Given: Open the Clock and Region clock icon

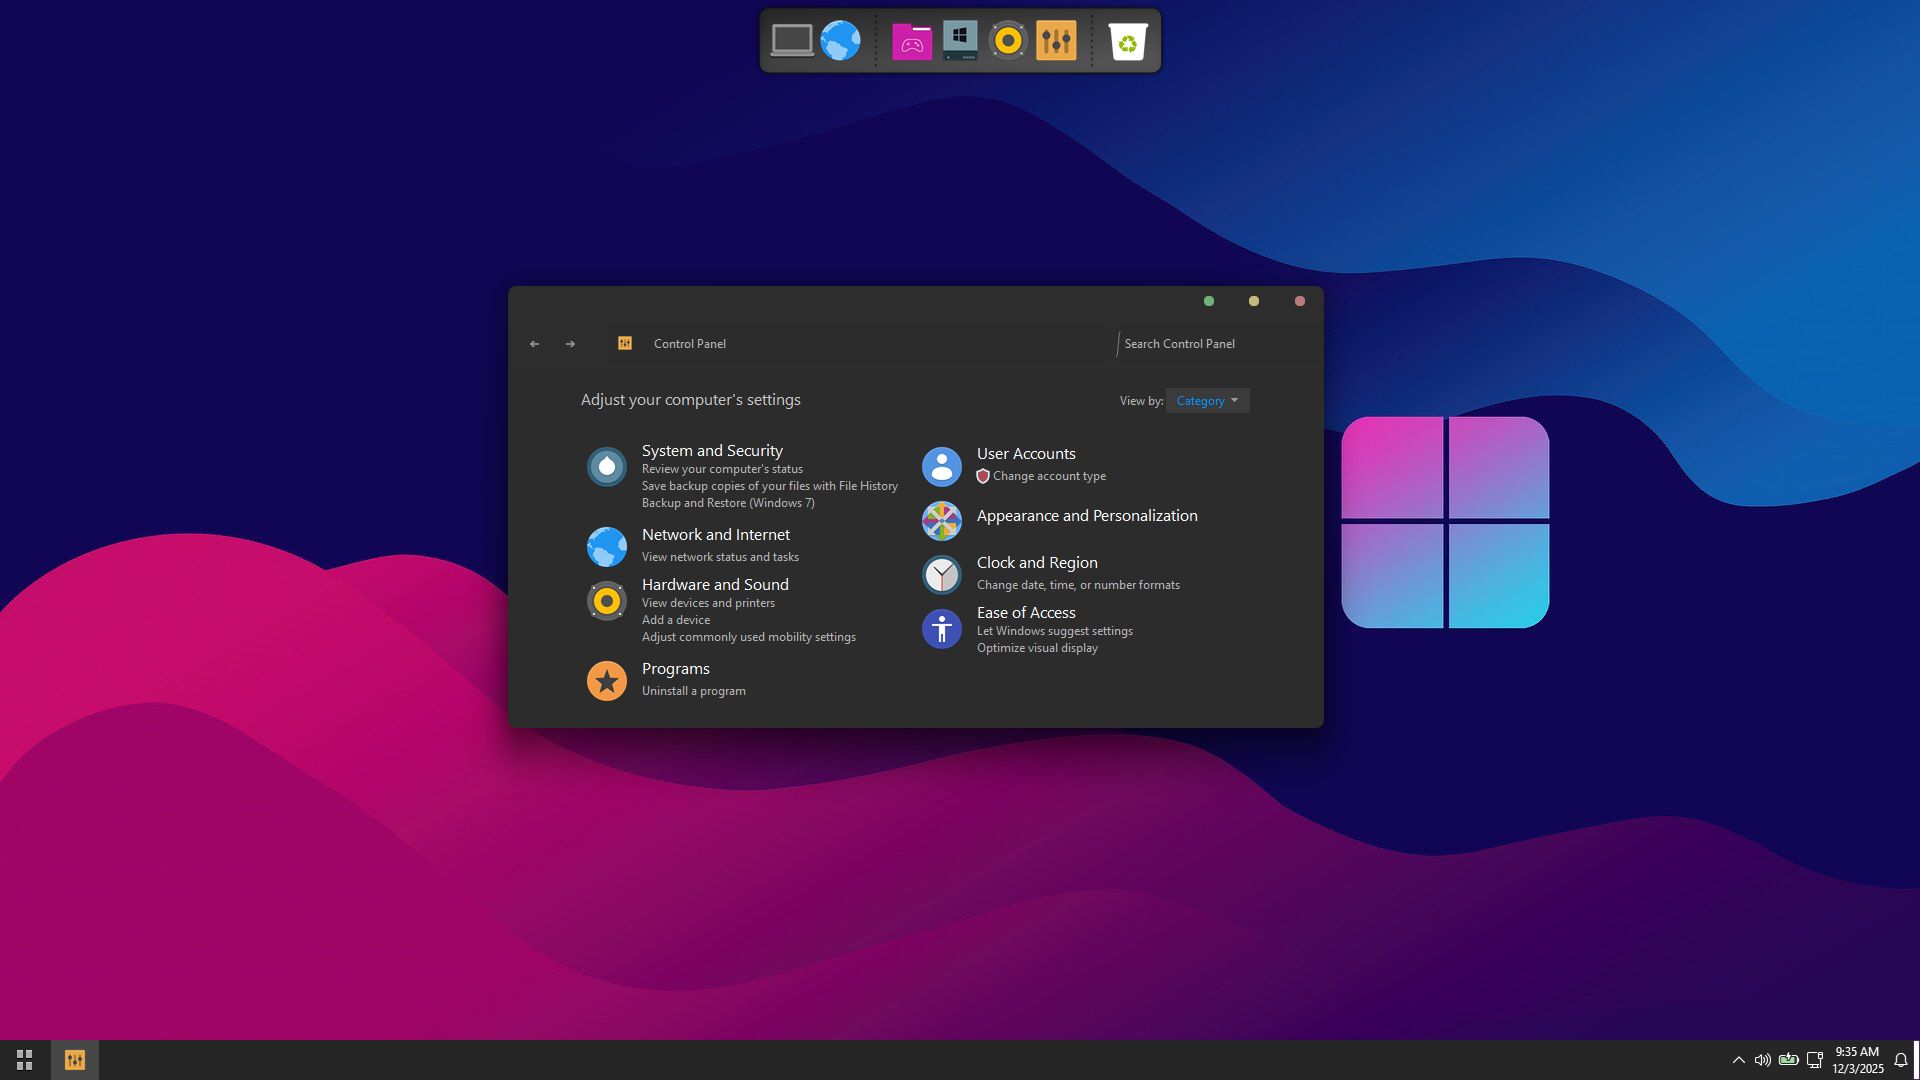Looking at the screenshot, I should tap(941, 575).
